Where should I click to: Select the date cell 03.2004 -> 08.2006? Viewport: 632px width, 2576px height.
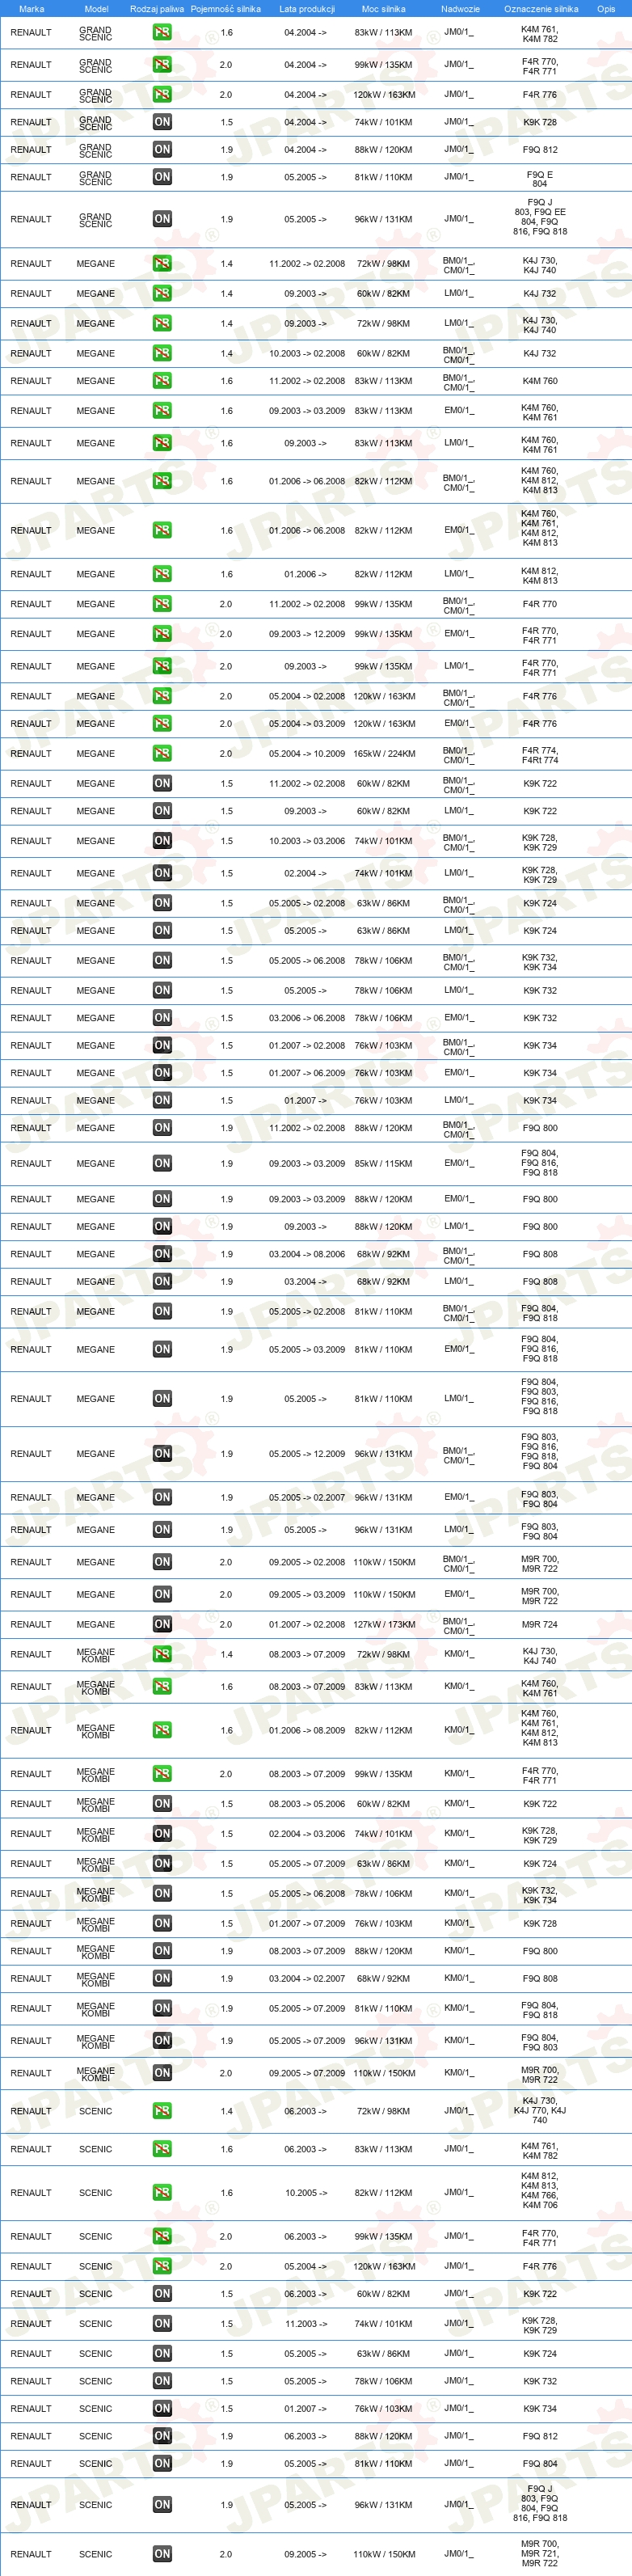tap(307, 1254)
